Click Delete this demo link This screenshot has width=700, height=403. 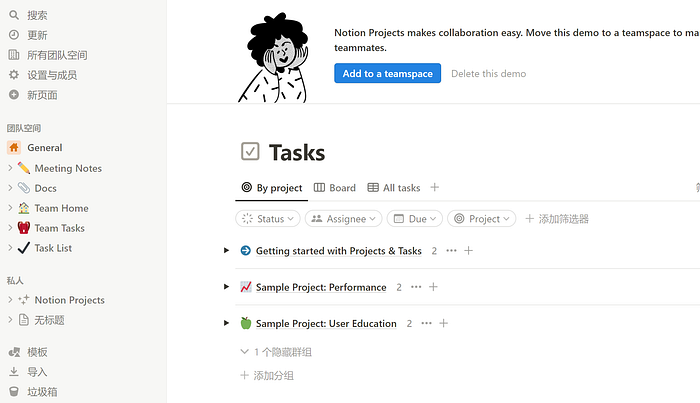[488, 74]
